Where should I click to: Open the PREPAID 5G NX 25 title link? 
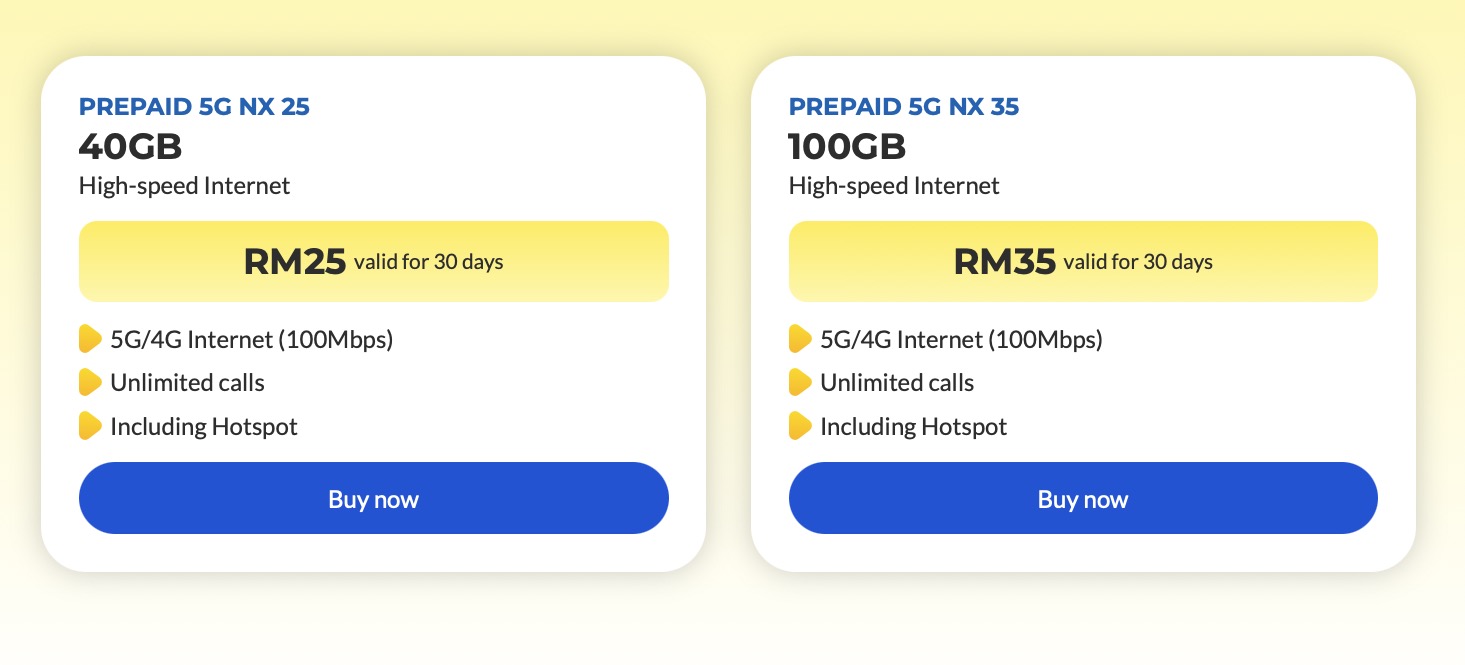194,107
